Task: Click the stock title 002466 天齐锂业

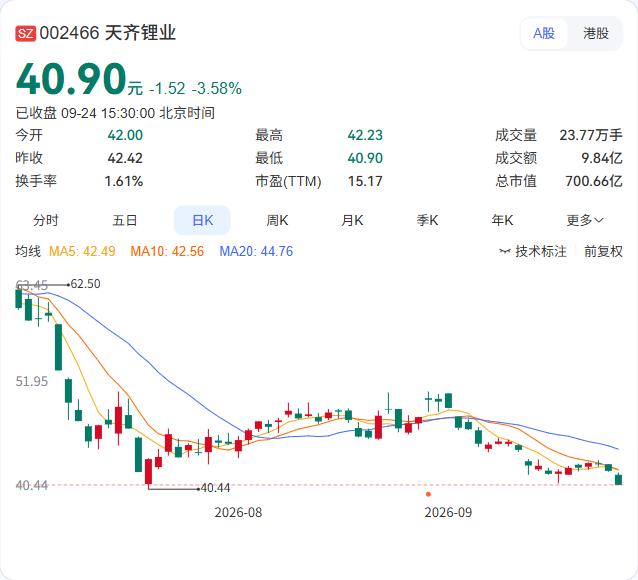Action: [x=108, y=33]
